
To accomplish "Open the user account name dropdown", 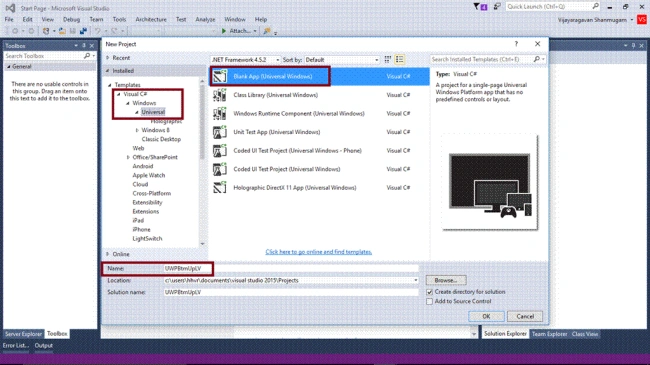I will [632, 20].
